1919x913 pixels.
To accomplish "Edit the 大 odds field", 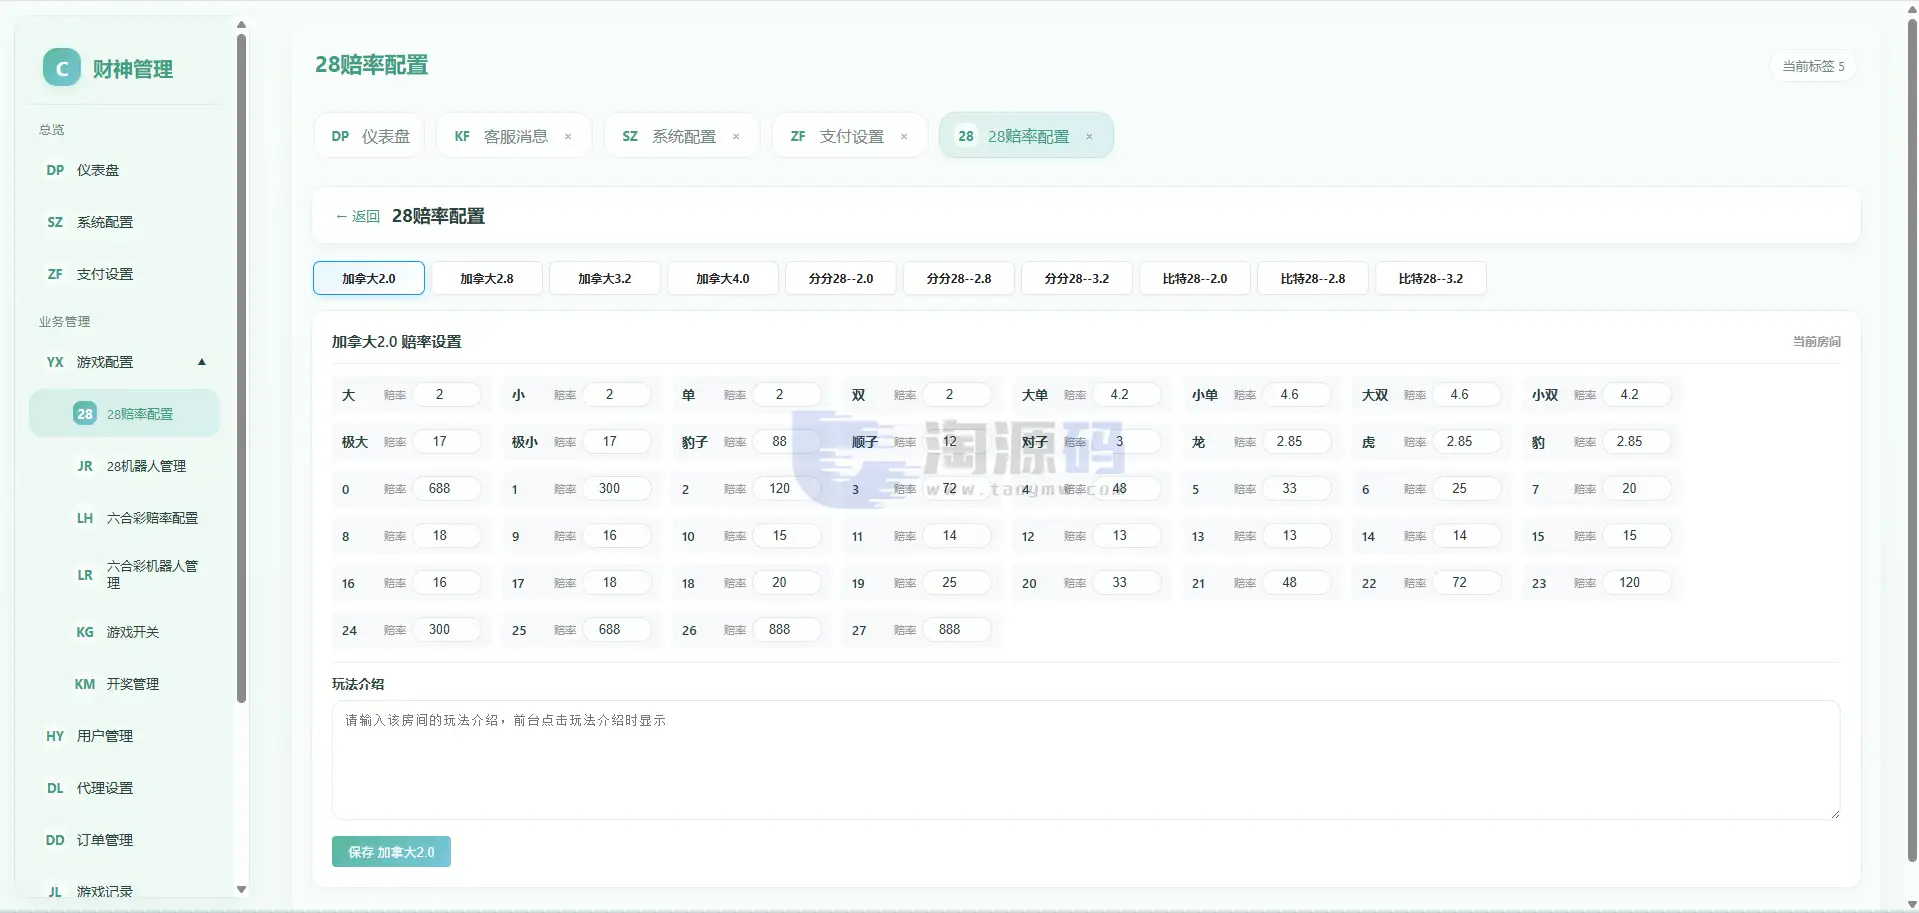I will pyautogui.click(x=447, y=395).
